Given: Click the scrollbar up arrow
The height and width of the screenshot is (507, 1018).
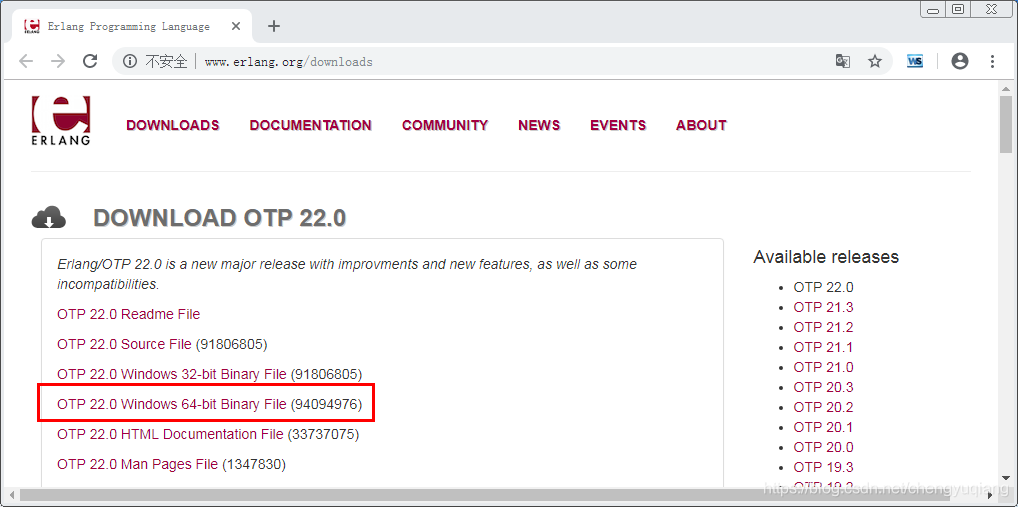Looking at the screenshot, I should point(1006,89).
